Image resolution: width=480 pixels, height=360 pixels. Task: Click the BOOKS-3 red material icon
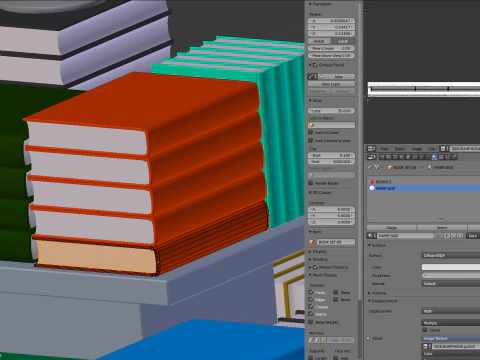point(372,182)
